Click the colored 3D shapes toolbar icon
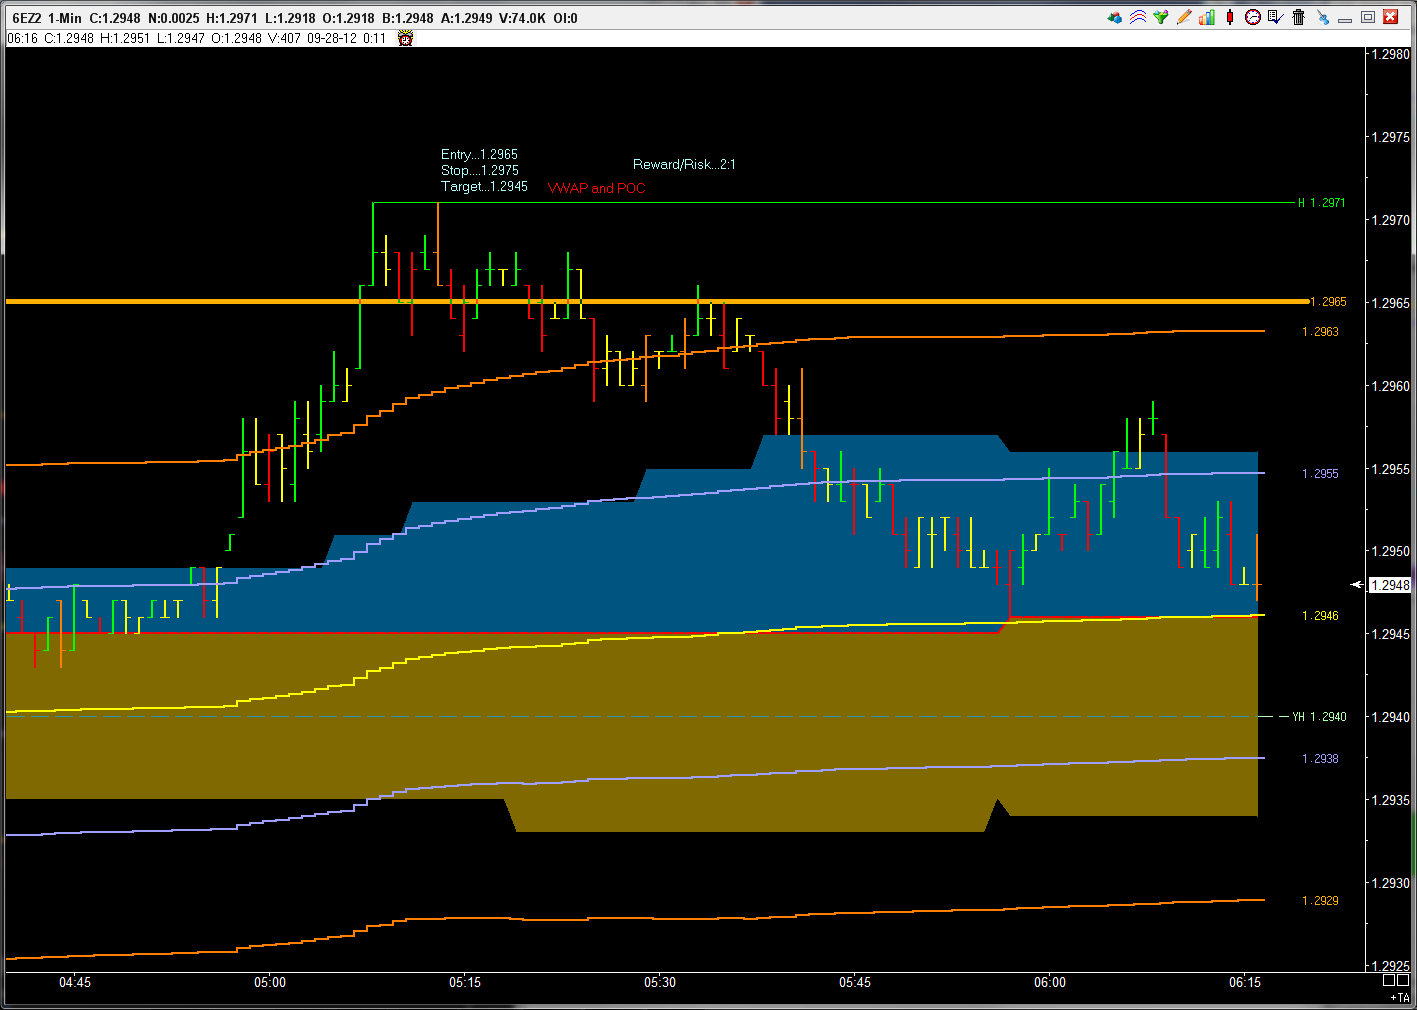Image resolution: width=1417 pixels, height=1010 pixels. [1115, 17]
